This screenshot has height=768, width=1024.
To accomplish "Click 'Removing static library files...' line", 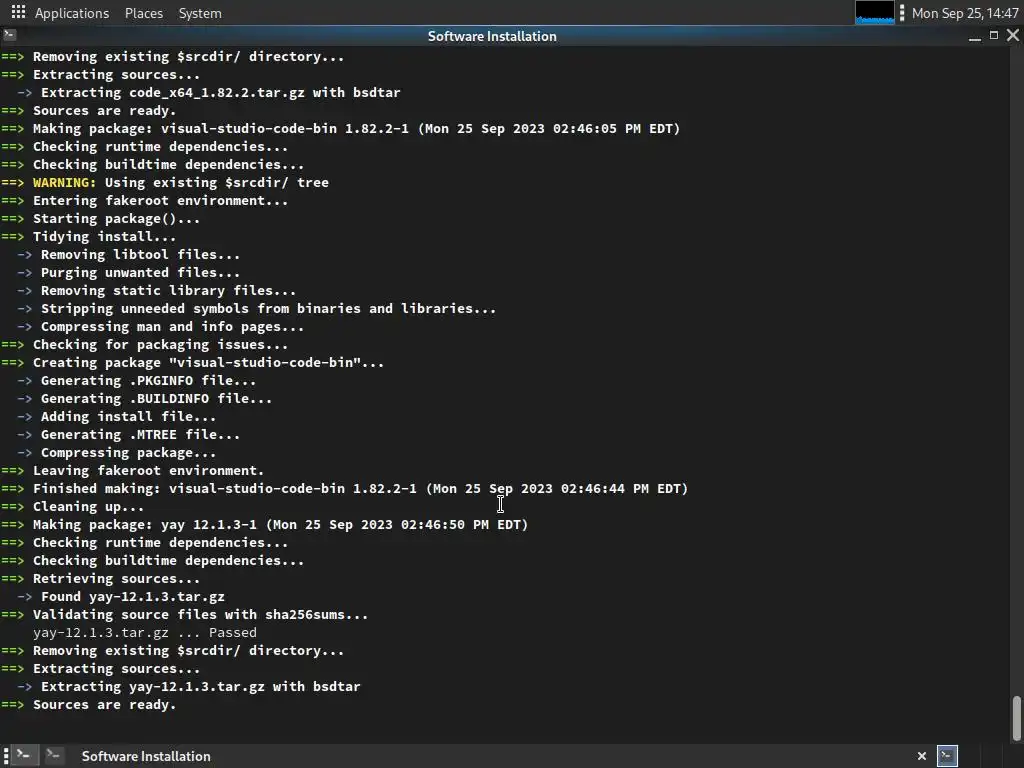I will point(168,291).
